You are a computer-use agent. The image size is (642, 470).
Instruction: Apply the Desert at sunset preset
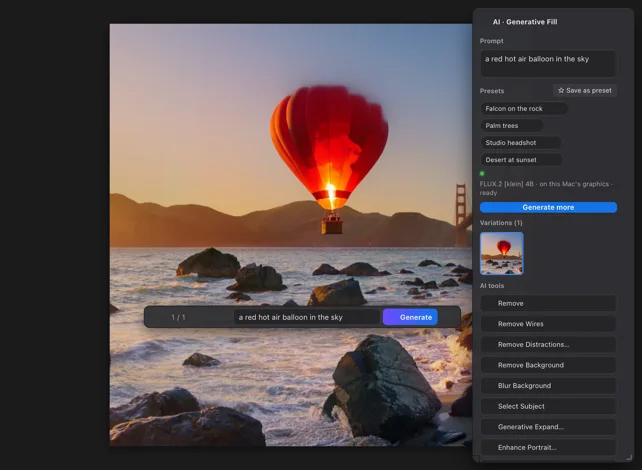(521, 160)
